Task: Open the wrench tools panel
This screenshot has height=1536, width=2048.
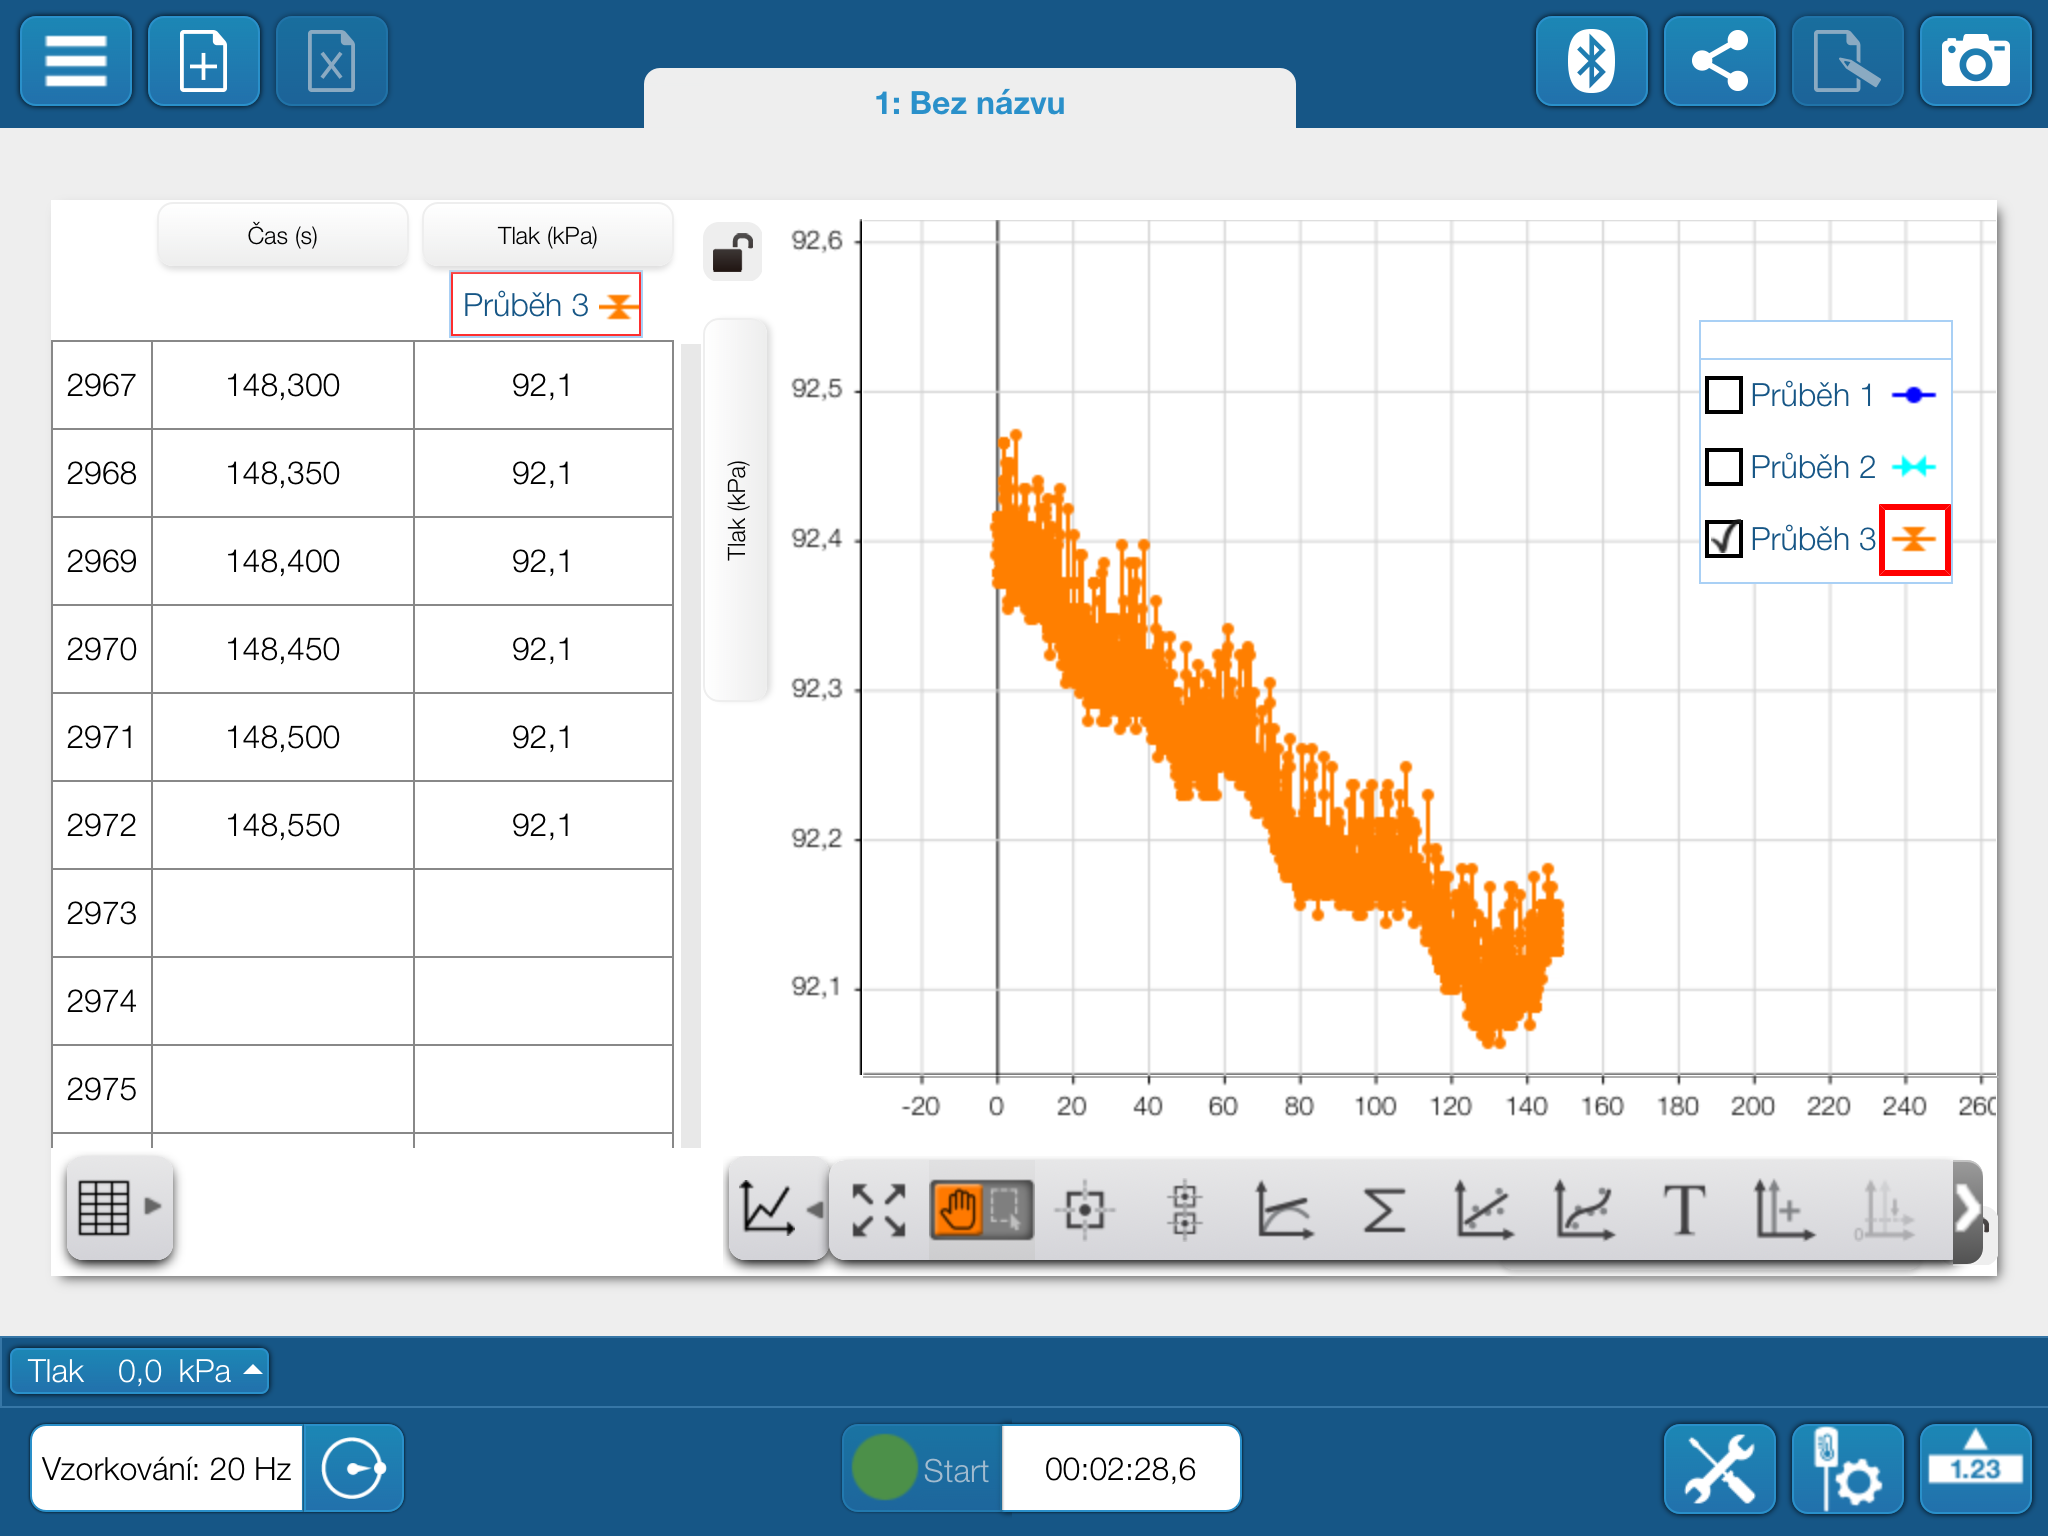Action: click(1719, 1468)
